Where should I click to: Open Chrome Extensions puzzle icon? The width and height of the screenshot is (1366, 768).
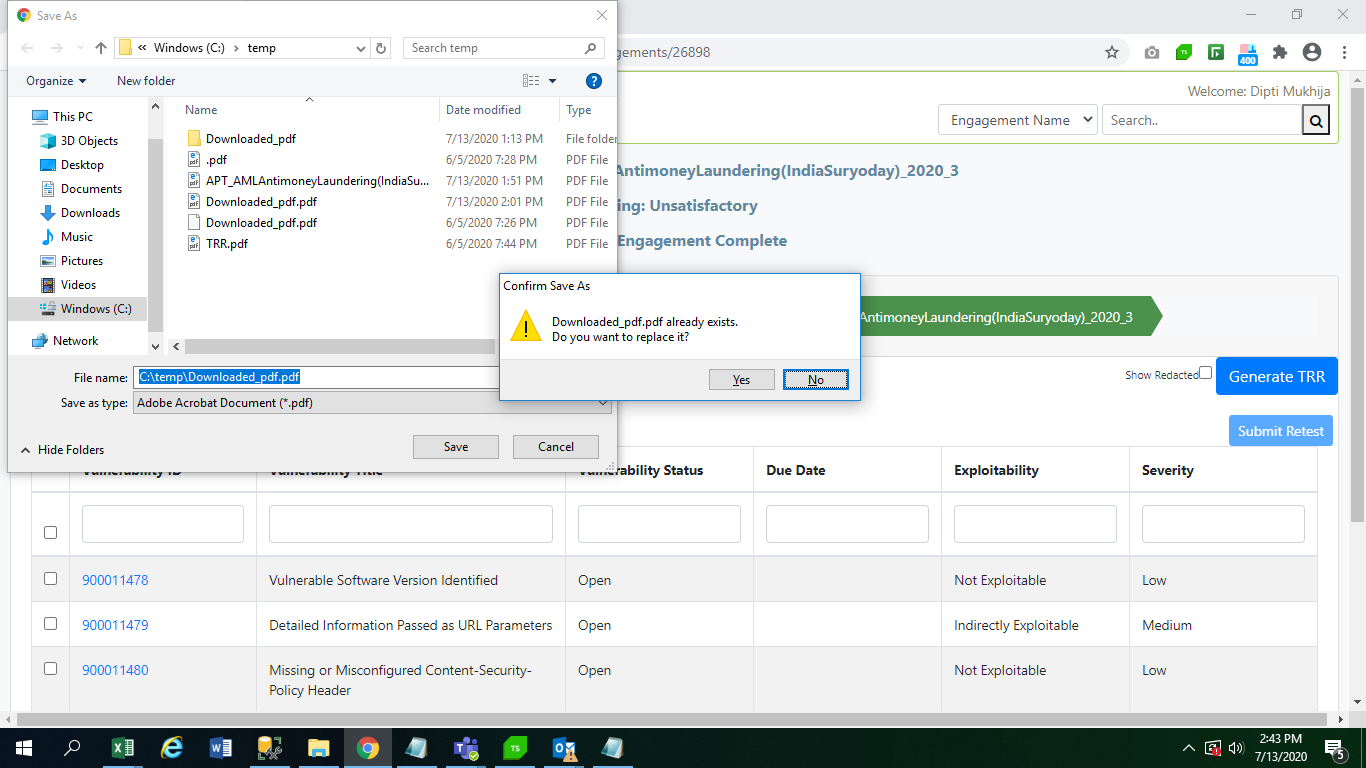pyautogui.click(x=1280, y=52)
